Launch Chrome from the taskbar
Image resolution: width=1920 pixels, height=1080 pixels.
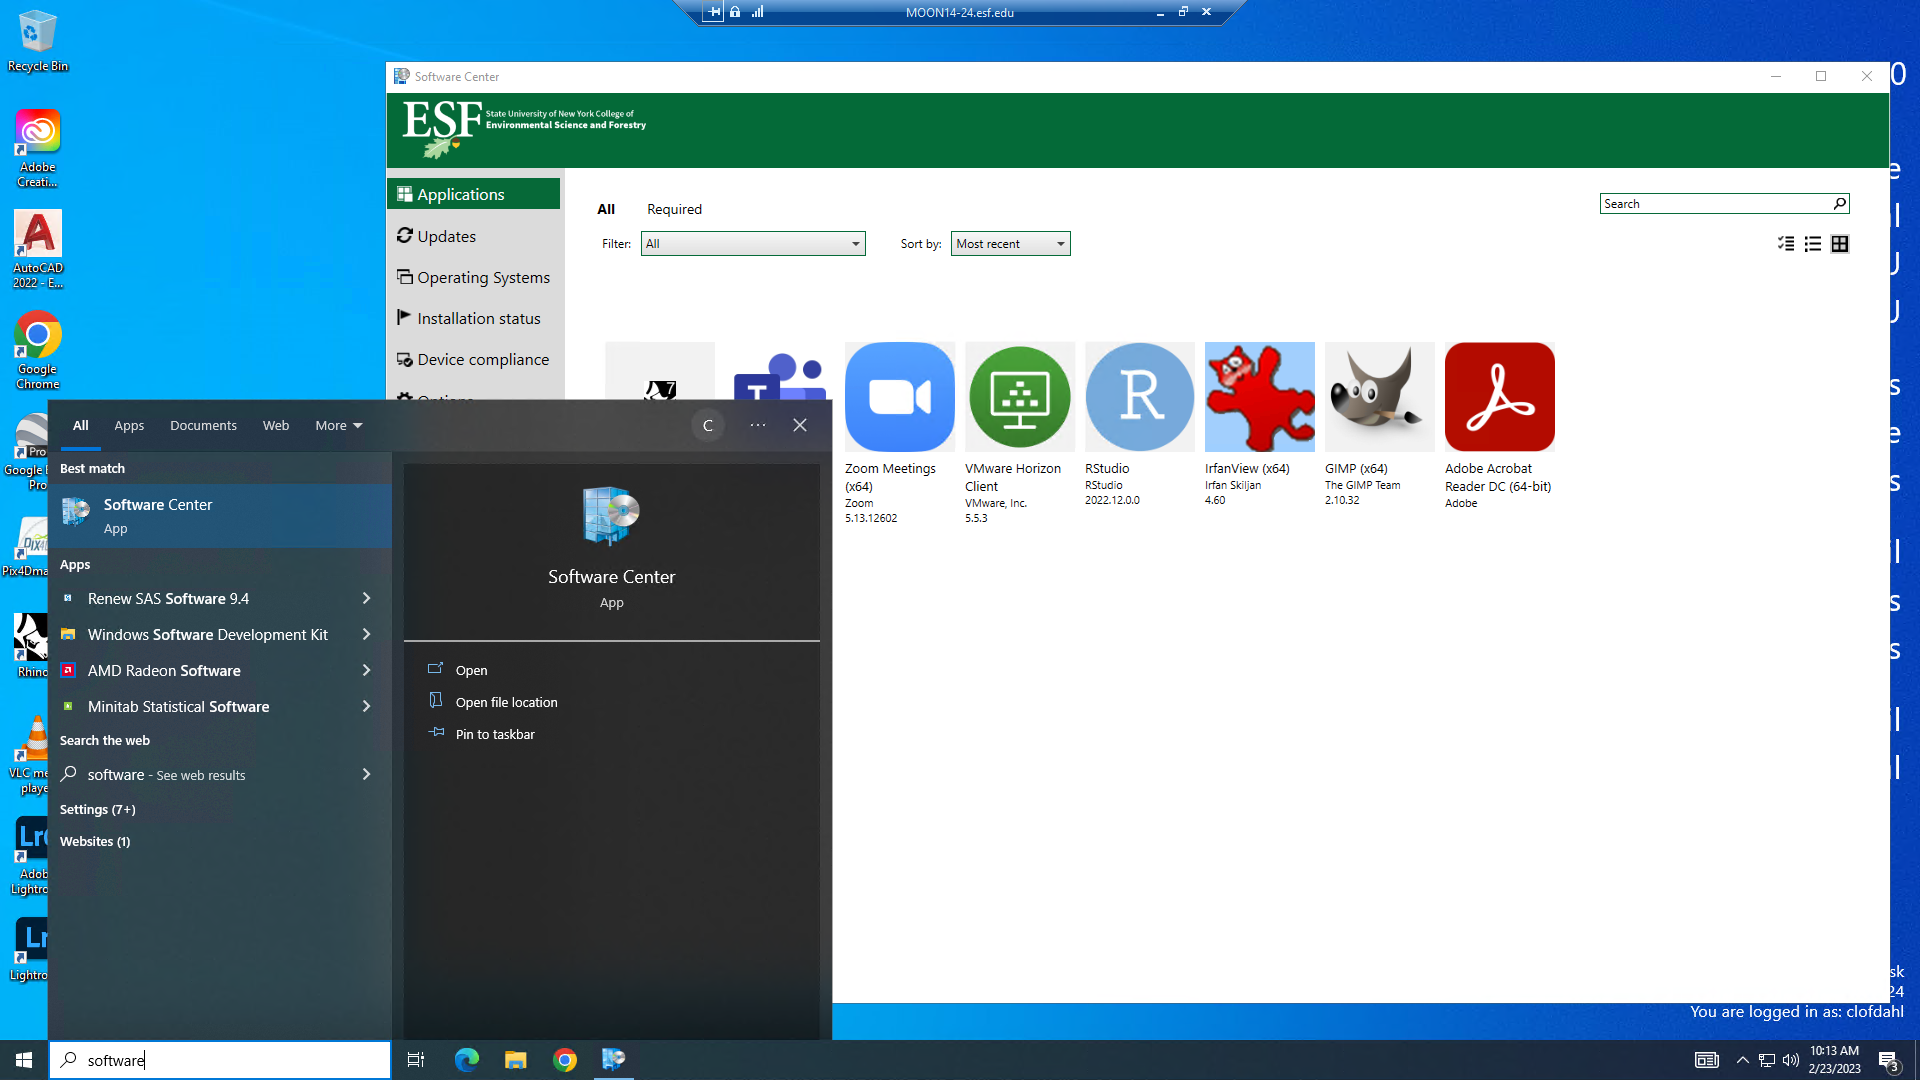(x=565, y=1060)
